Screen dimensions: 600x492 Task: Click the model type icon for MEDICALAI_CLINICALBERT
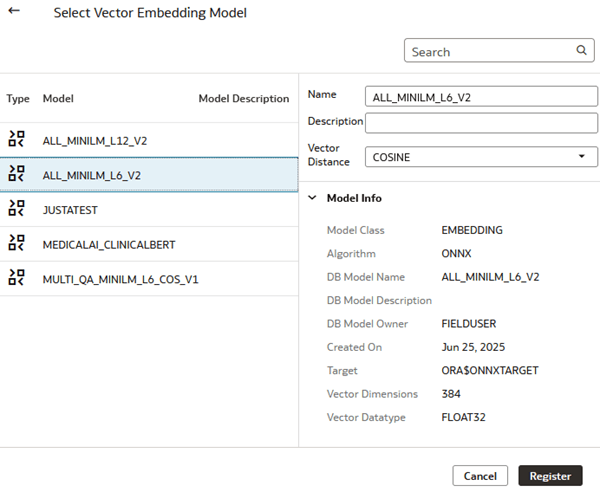(16, 243)
